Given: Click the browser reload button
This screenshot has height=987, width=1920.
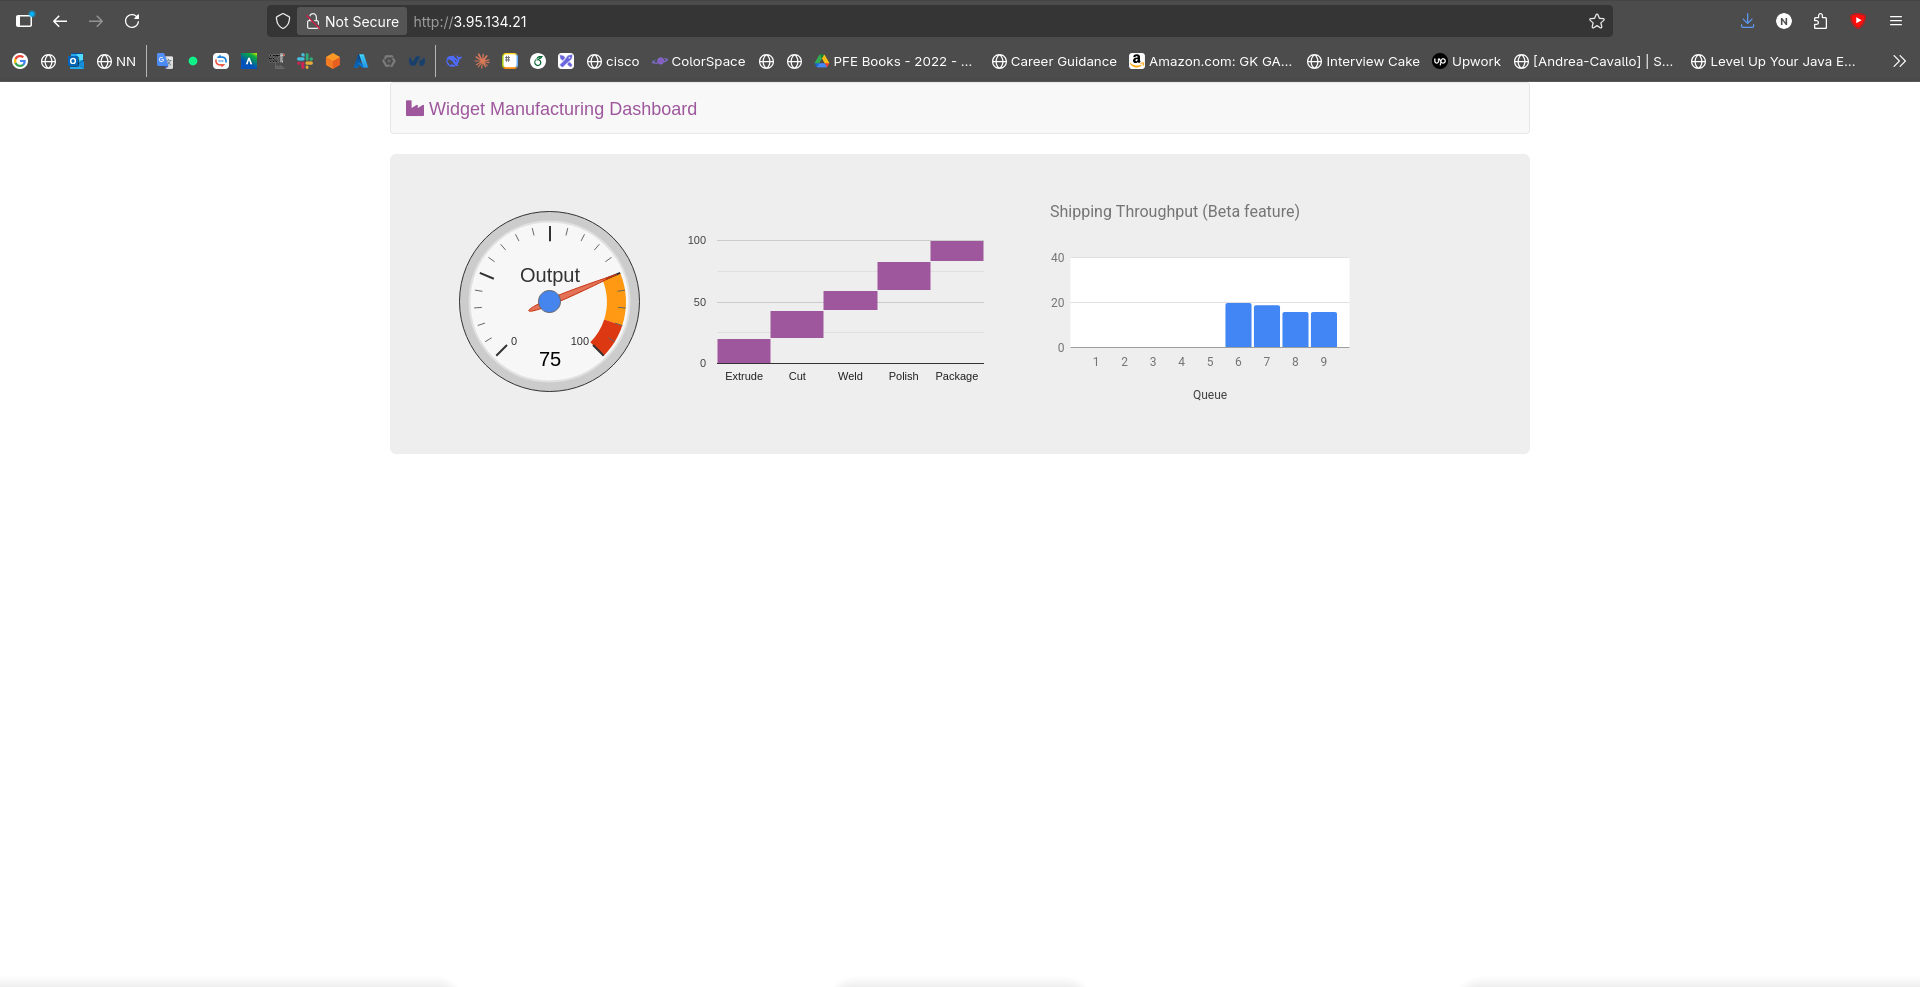Looking at the screenshot, I should 132,21.
